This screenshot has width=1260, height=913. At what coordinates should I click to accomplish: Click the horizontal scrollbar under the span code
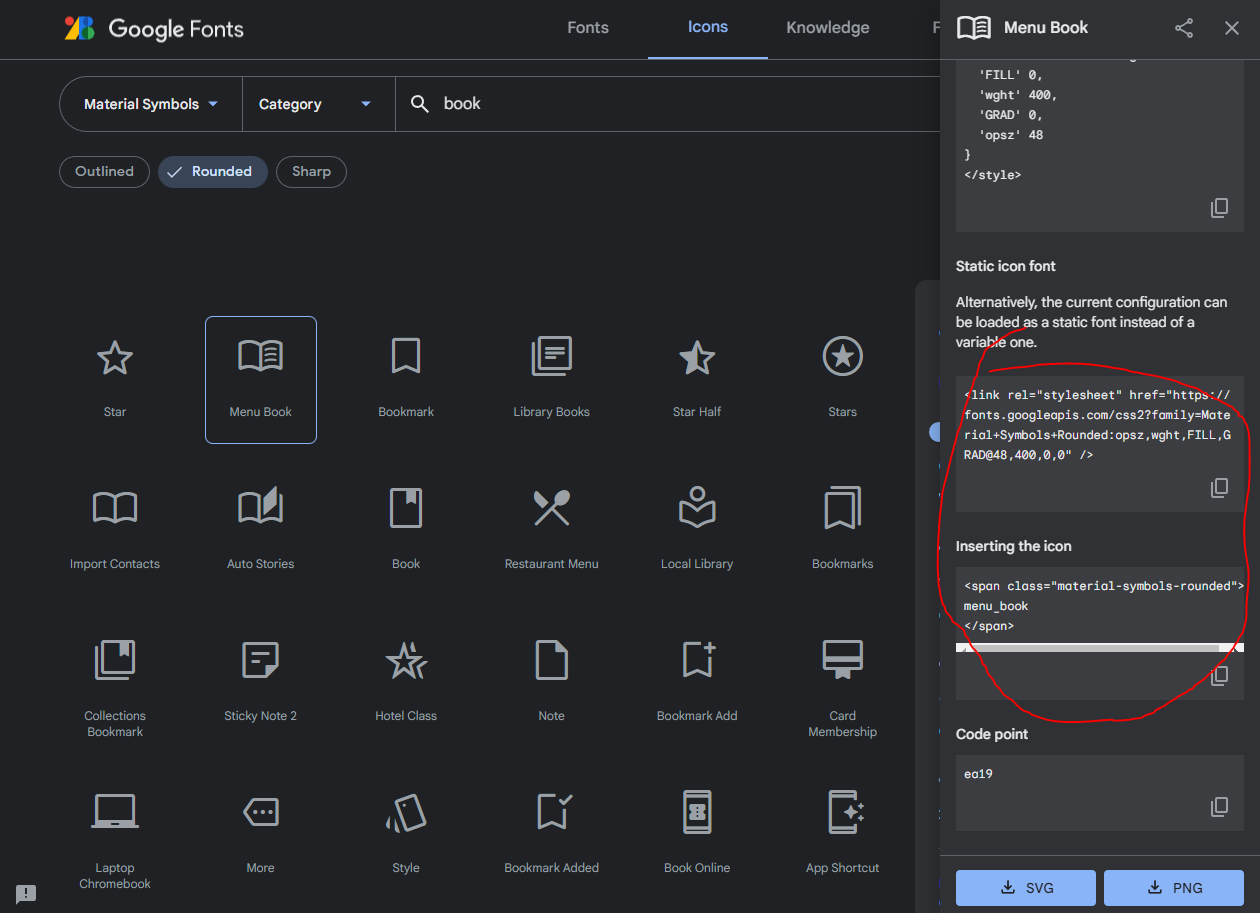(x=1100, y=648)
